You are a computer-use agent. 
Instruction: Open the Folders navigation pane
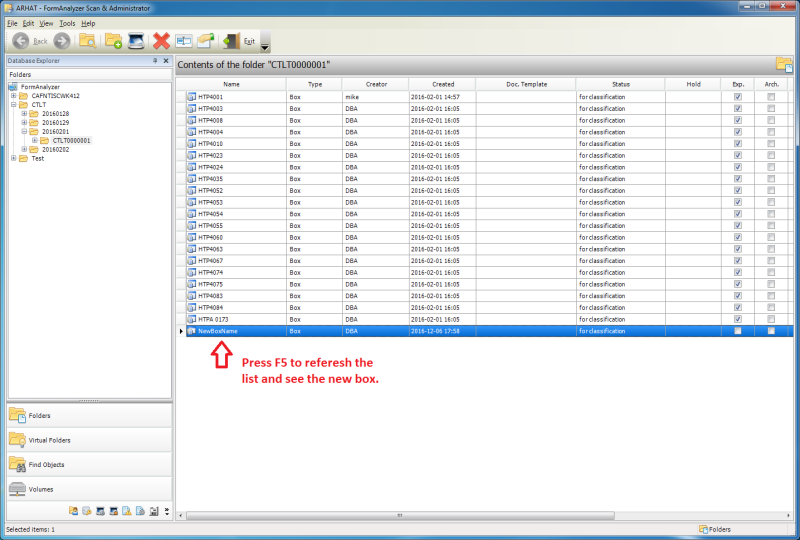[x=90, y=415]
